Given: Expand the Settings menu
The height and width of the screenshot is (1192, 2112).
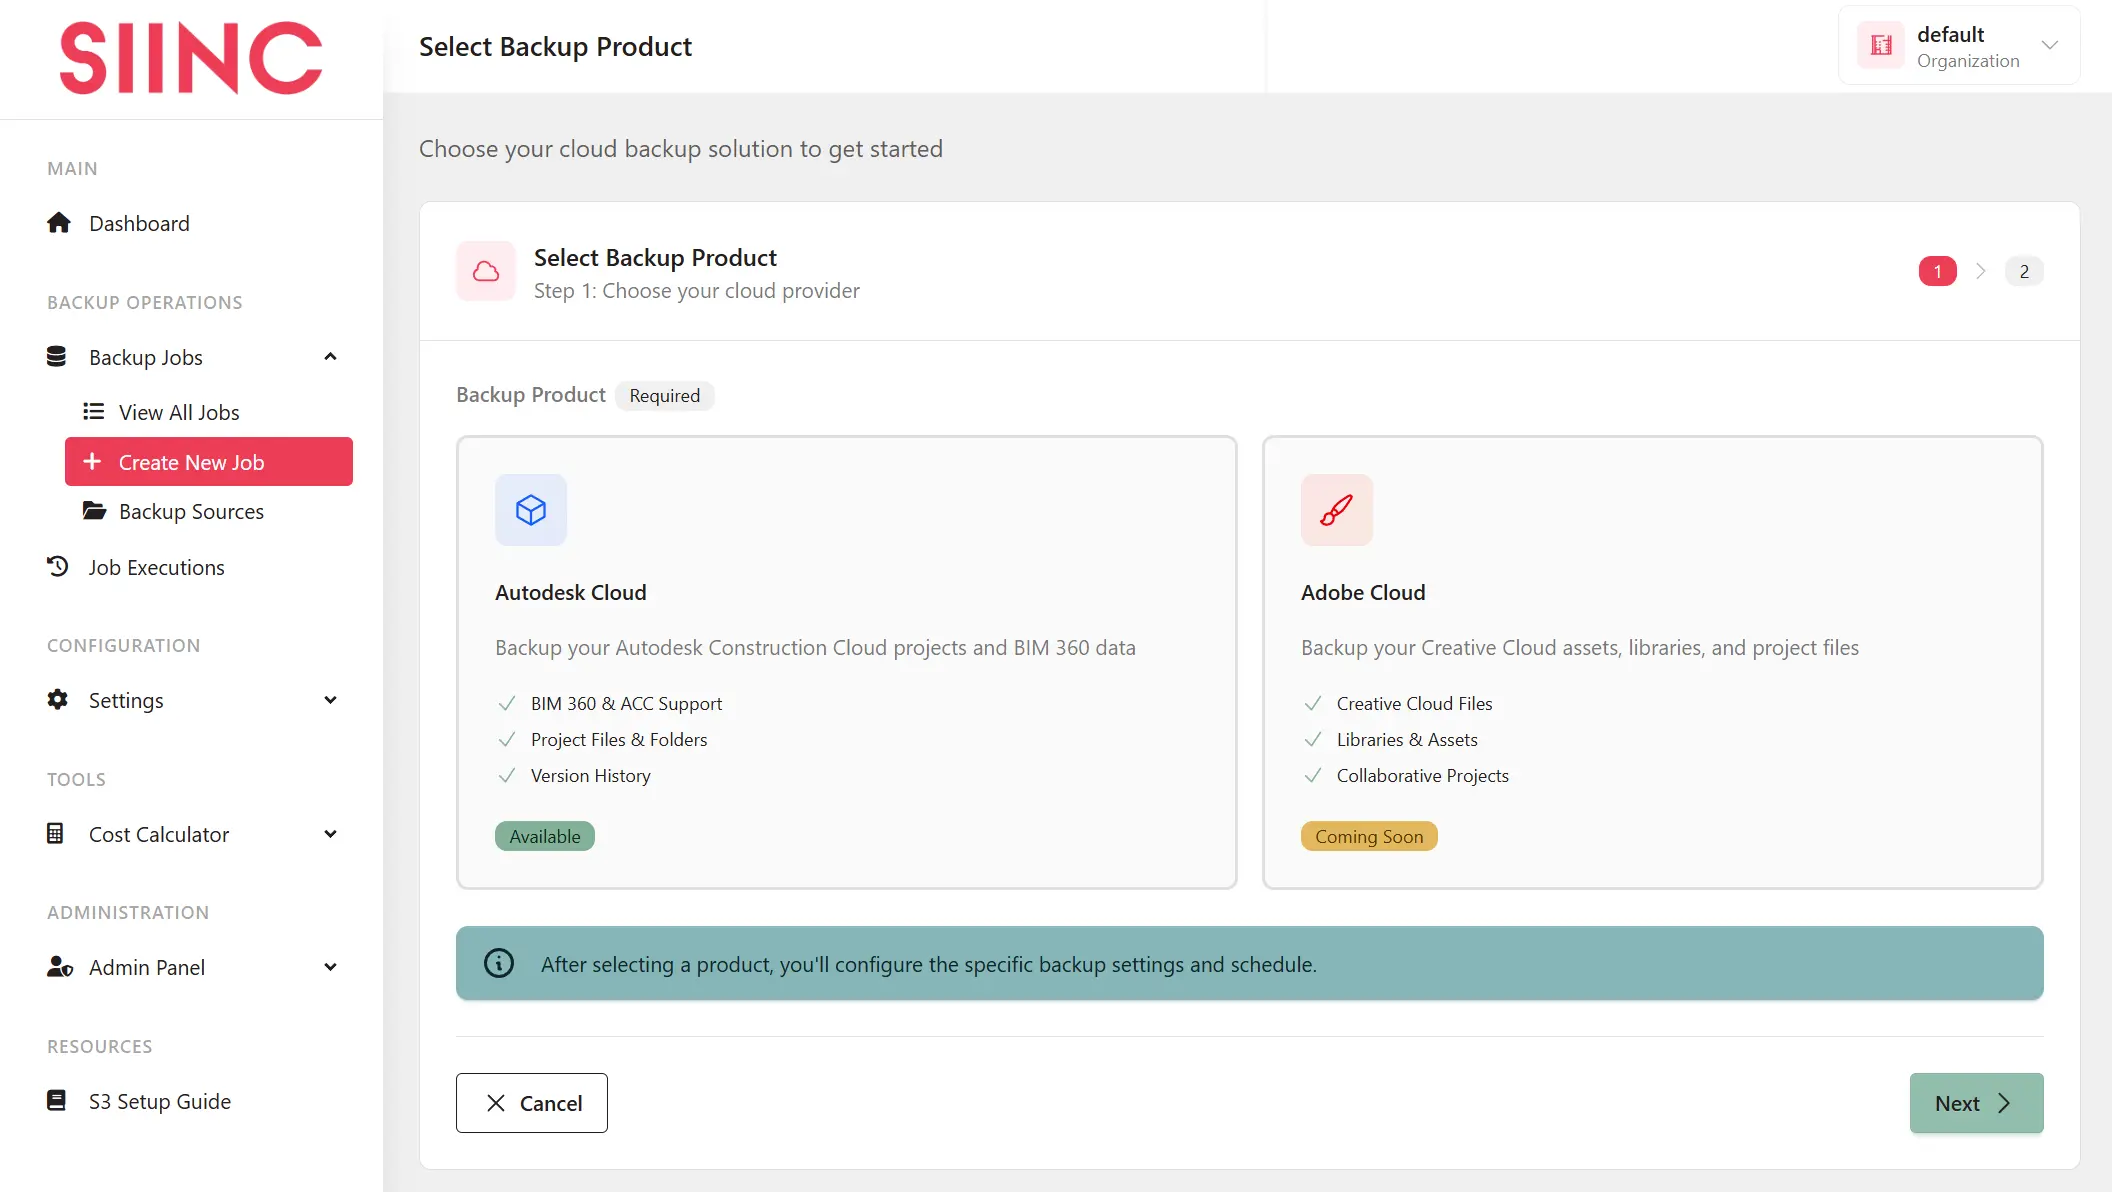Looking at the screenshot, I should pos(330,700).
